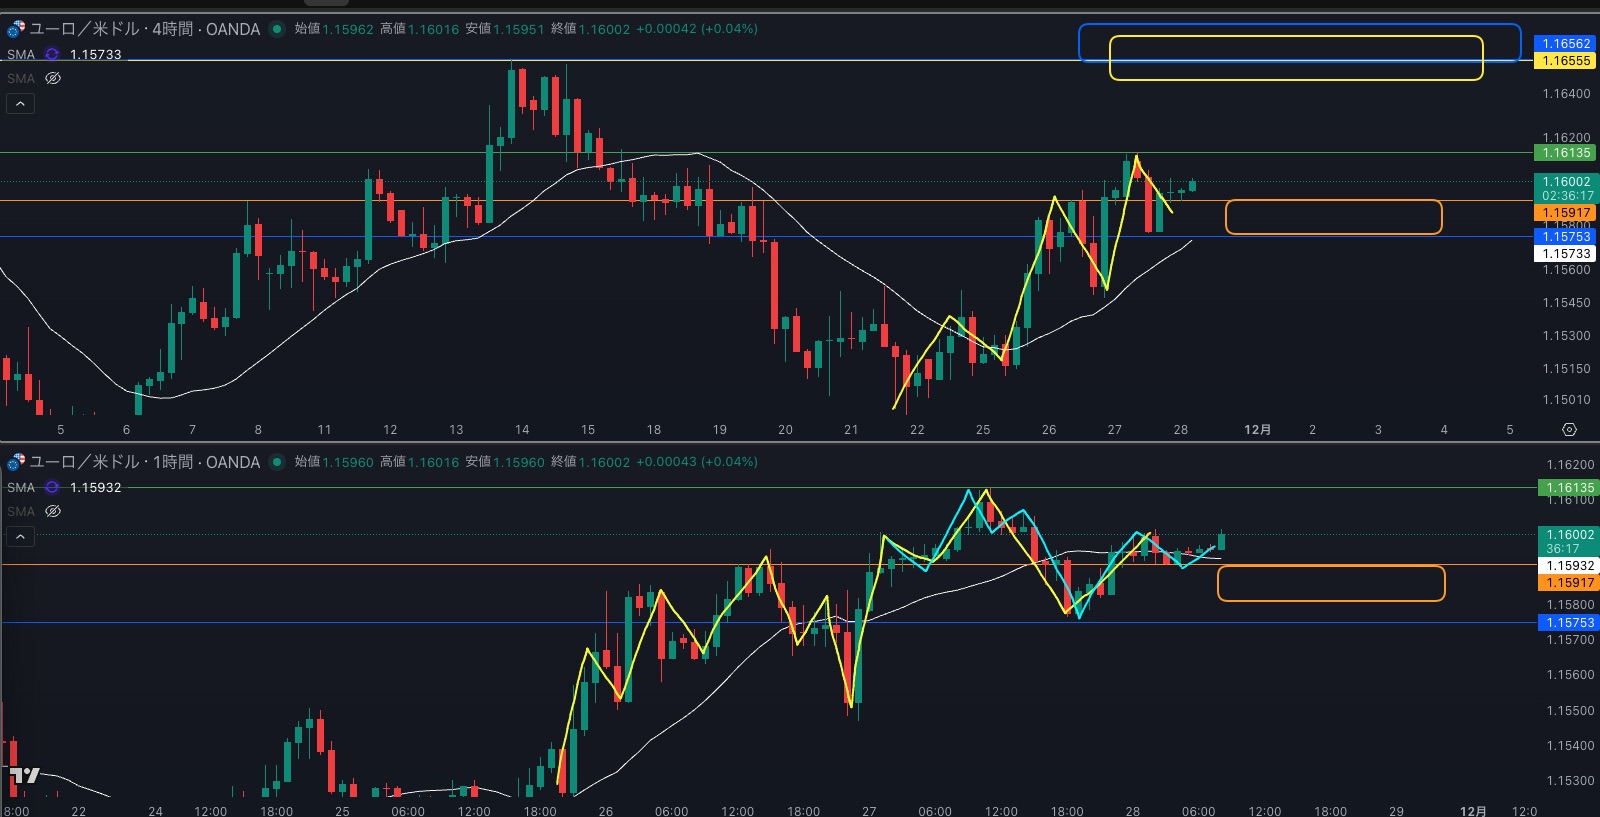Click the green market status dot on 4-hour chart
Viewport: 1600px width, 817px height.
pyautogui.click(x=277, y=29)
